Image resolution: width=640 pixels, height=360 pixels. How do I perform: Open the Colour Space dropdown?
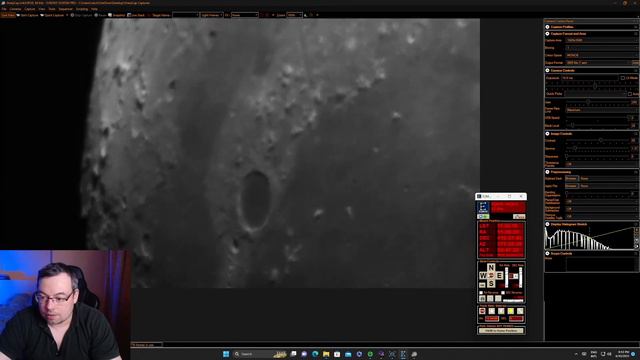(602, 55)
